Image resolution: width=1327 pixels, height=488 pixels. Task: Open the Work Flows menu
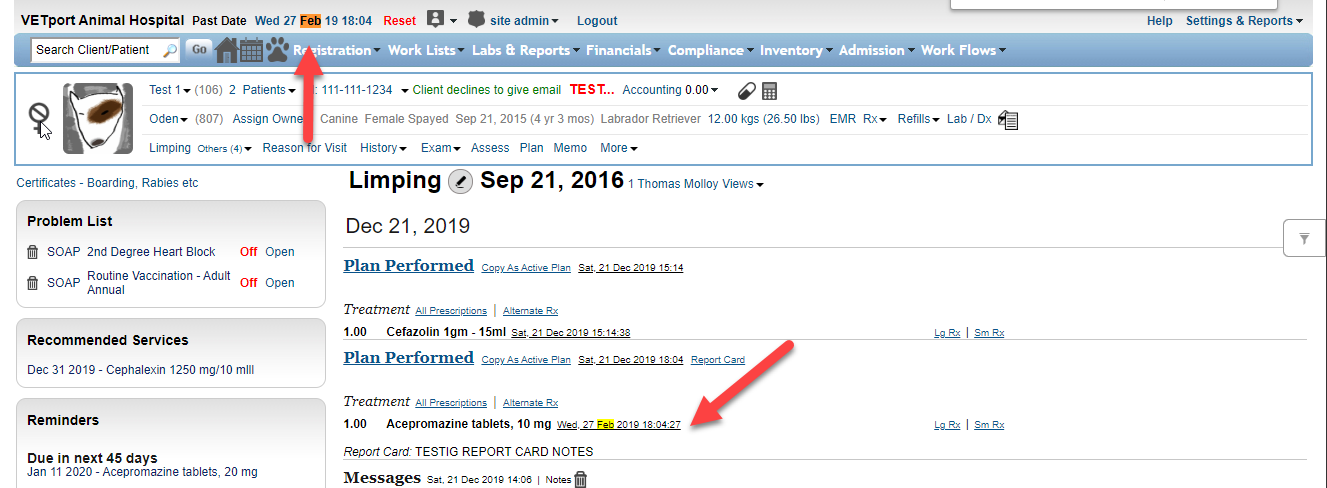(964, 50)
